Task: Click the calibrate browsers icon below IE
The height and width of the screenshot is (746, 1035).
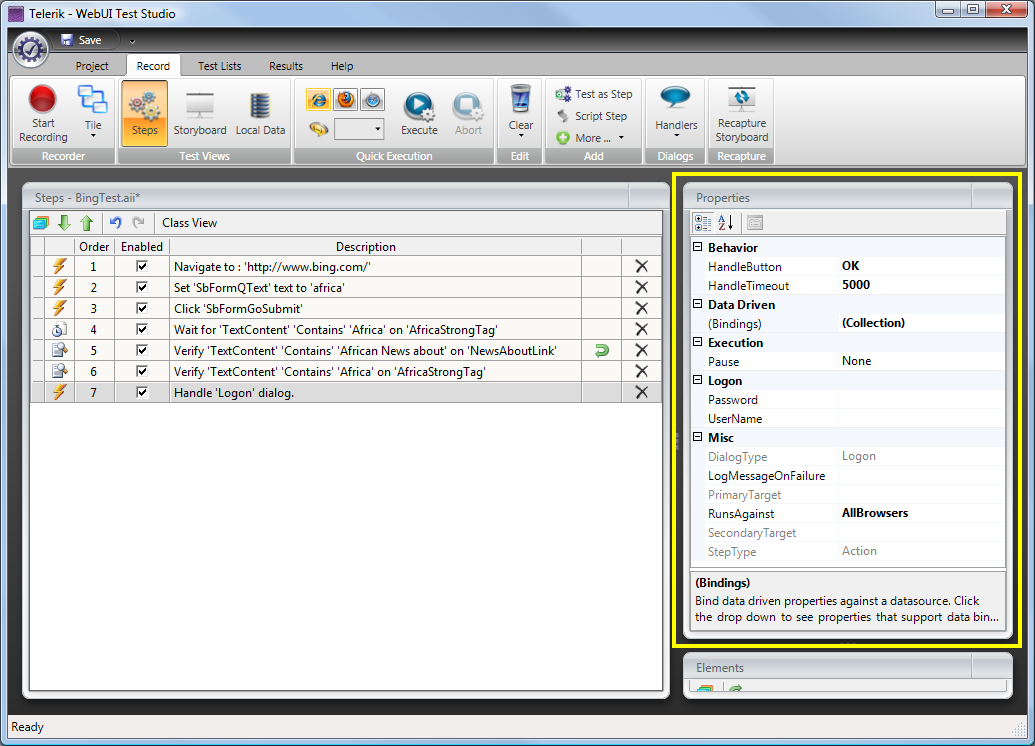Action: (319, 129)
